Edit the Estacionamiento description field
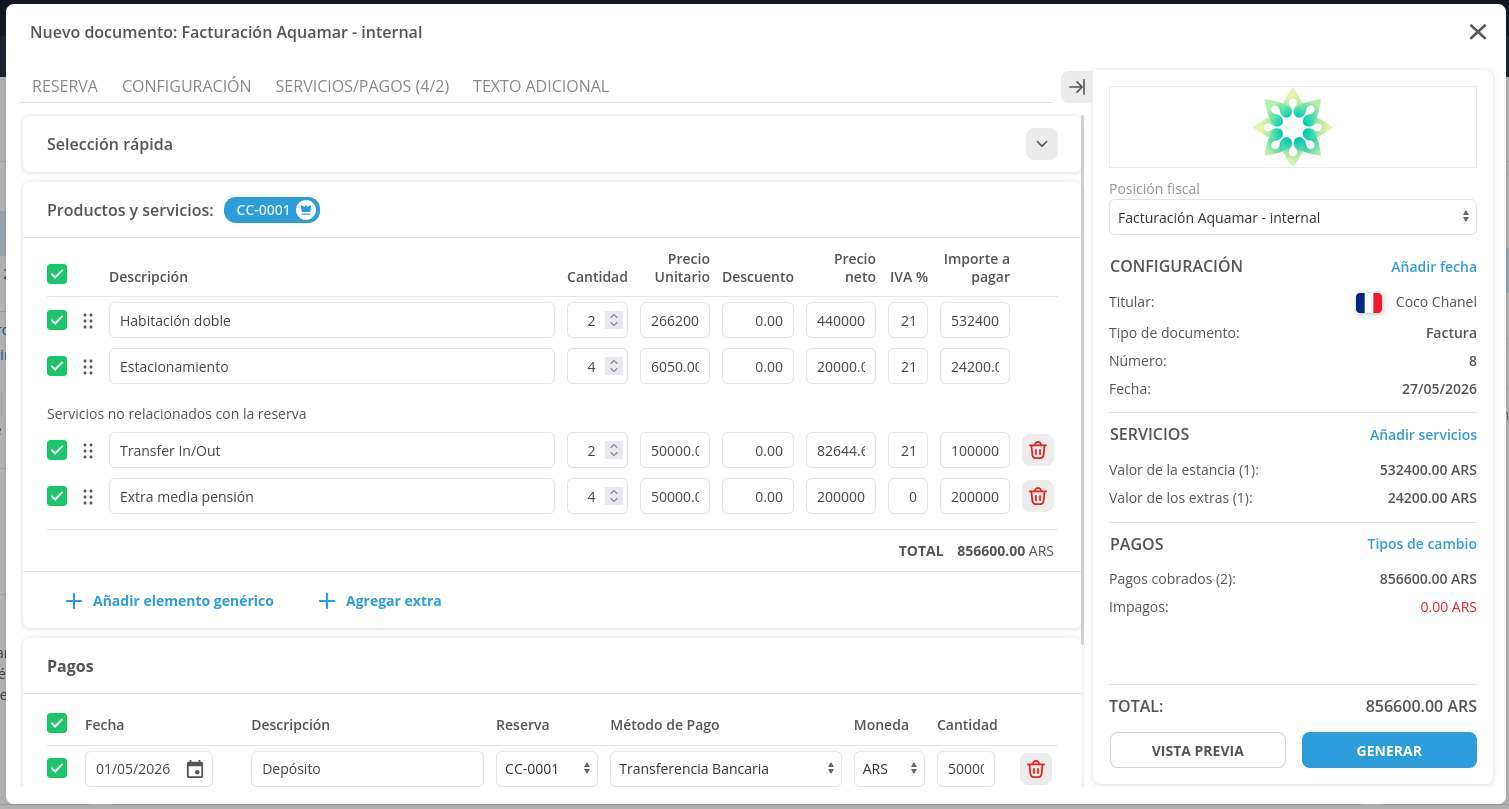Image resolution: width=1509 pixels, height=809 pixels. pyautogui.click(x=332, y=367)
